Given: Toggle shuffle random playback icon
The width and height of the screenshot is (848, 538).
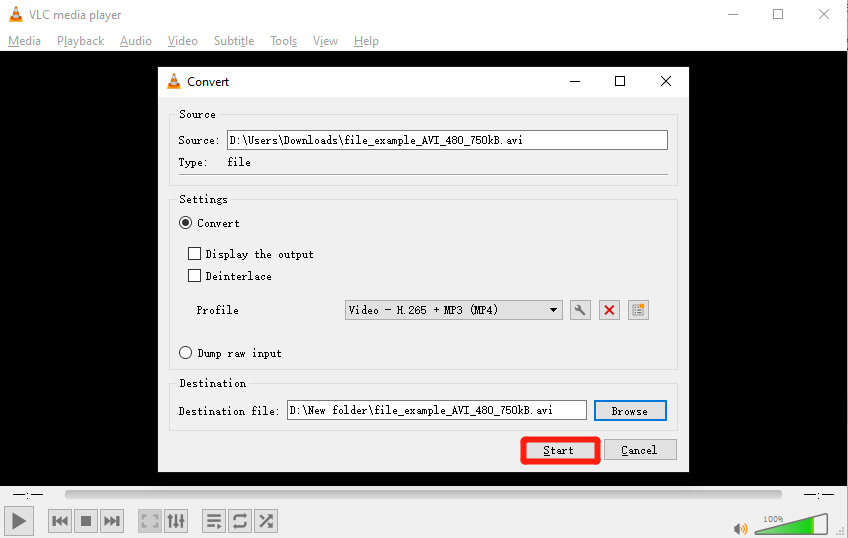Looking at the screenshot, I should pos(266,521).
